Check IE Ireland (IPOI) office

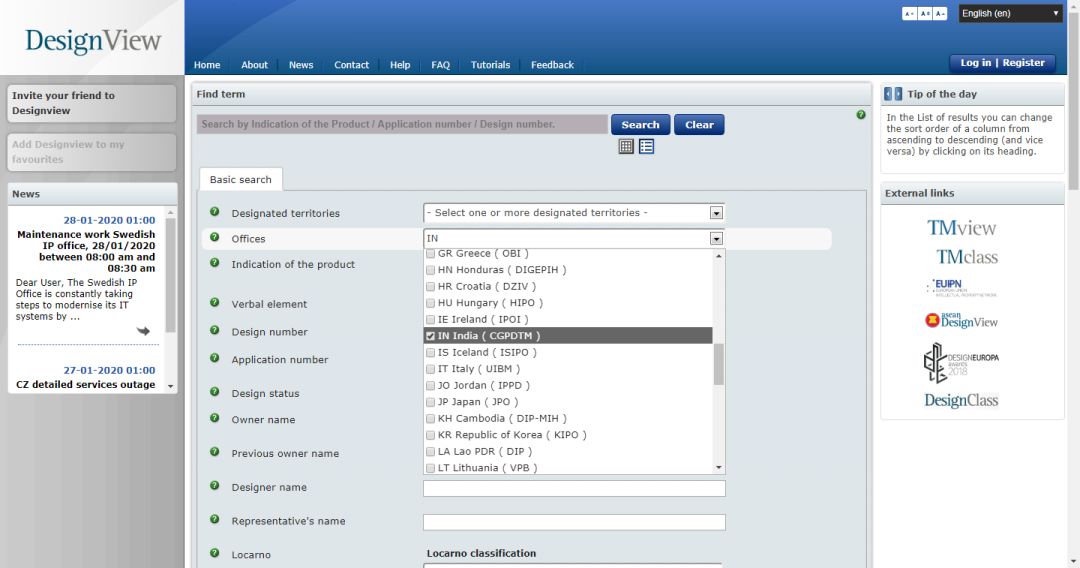[x=430, y=319]
